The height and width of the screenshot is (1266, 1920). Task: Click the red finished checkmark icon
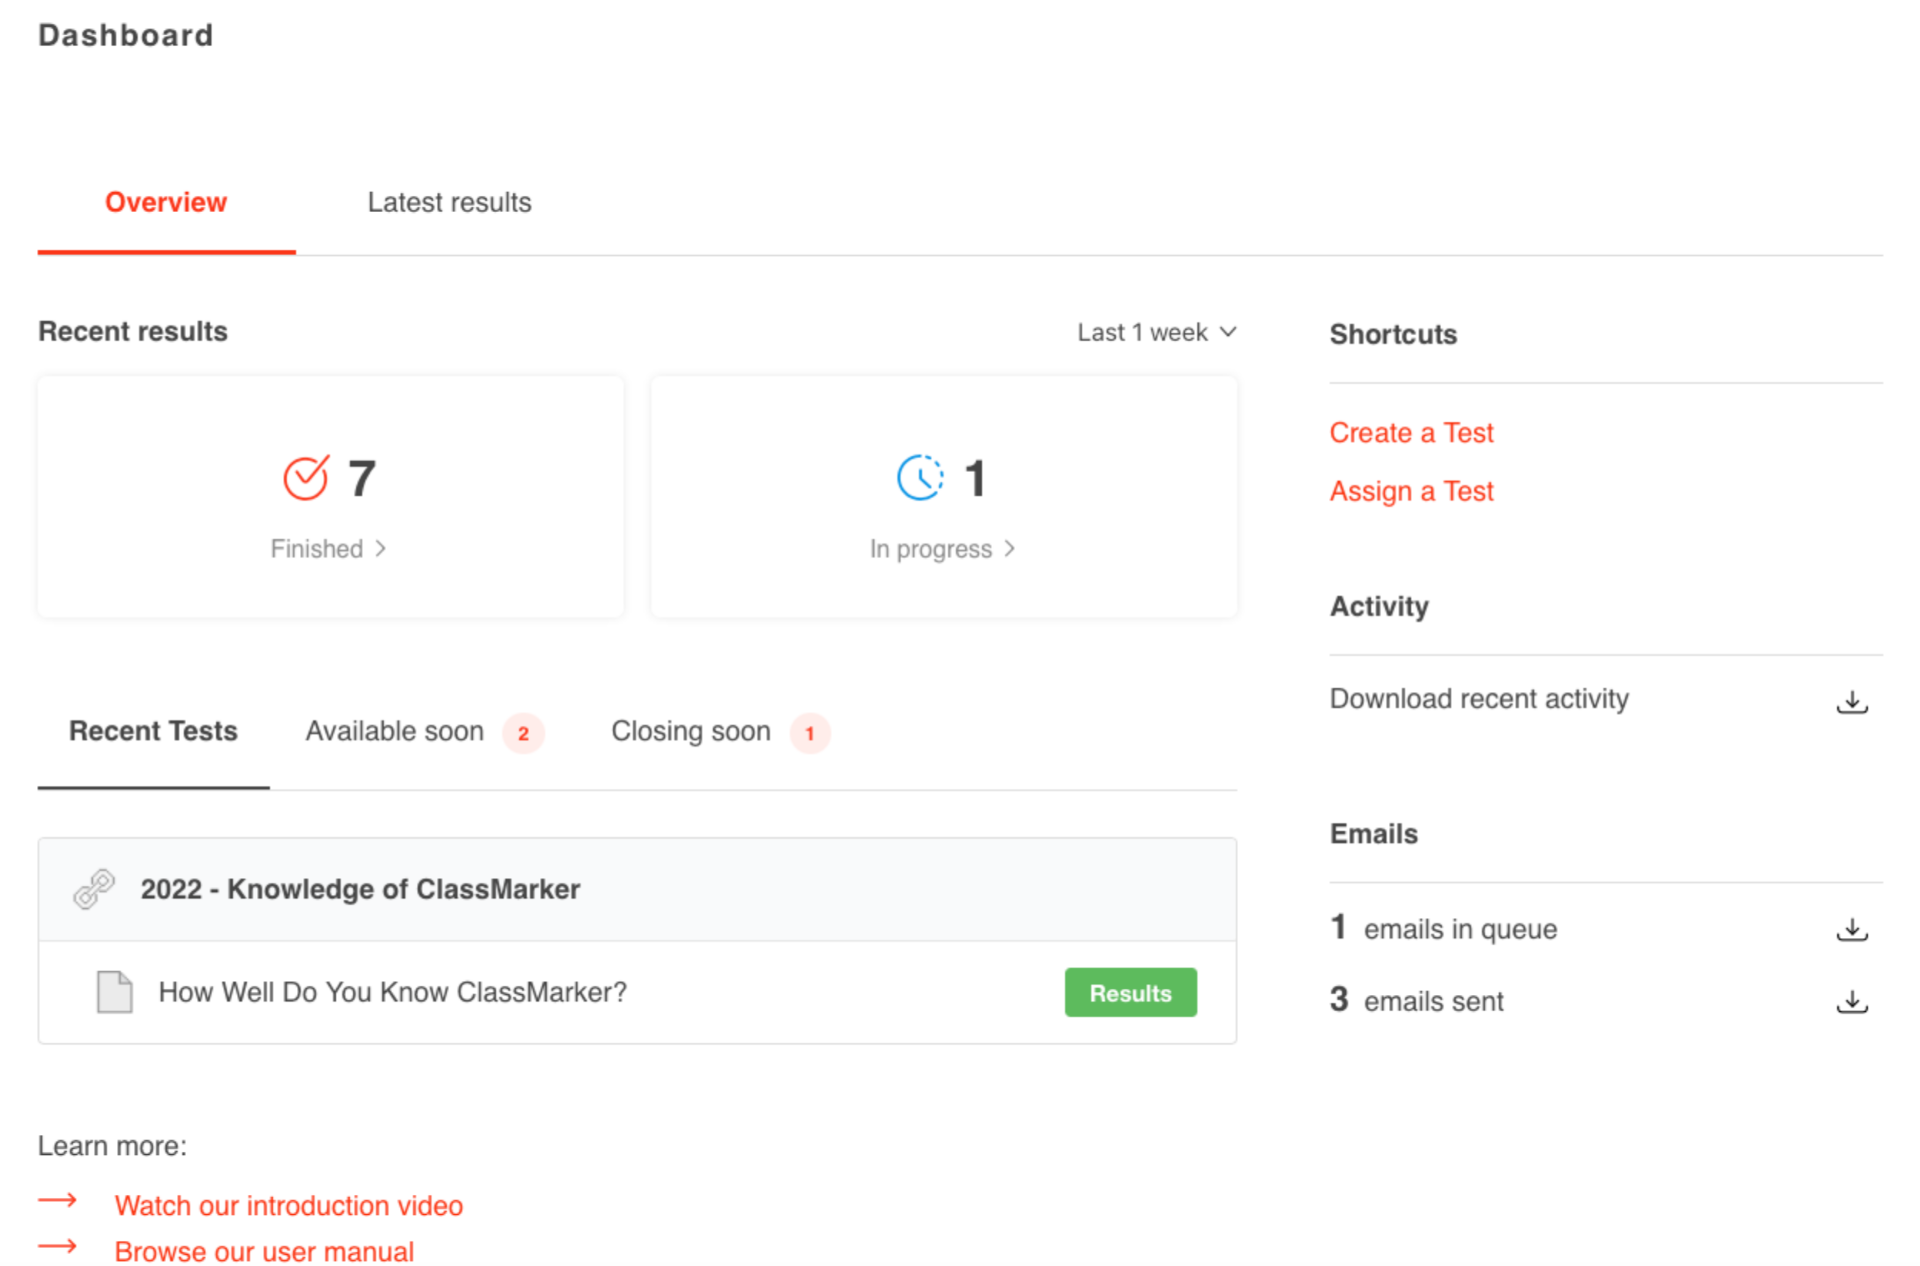[305, 478]
